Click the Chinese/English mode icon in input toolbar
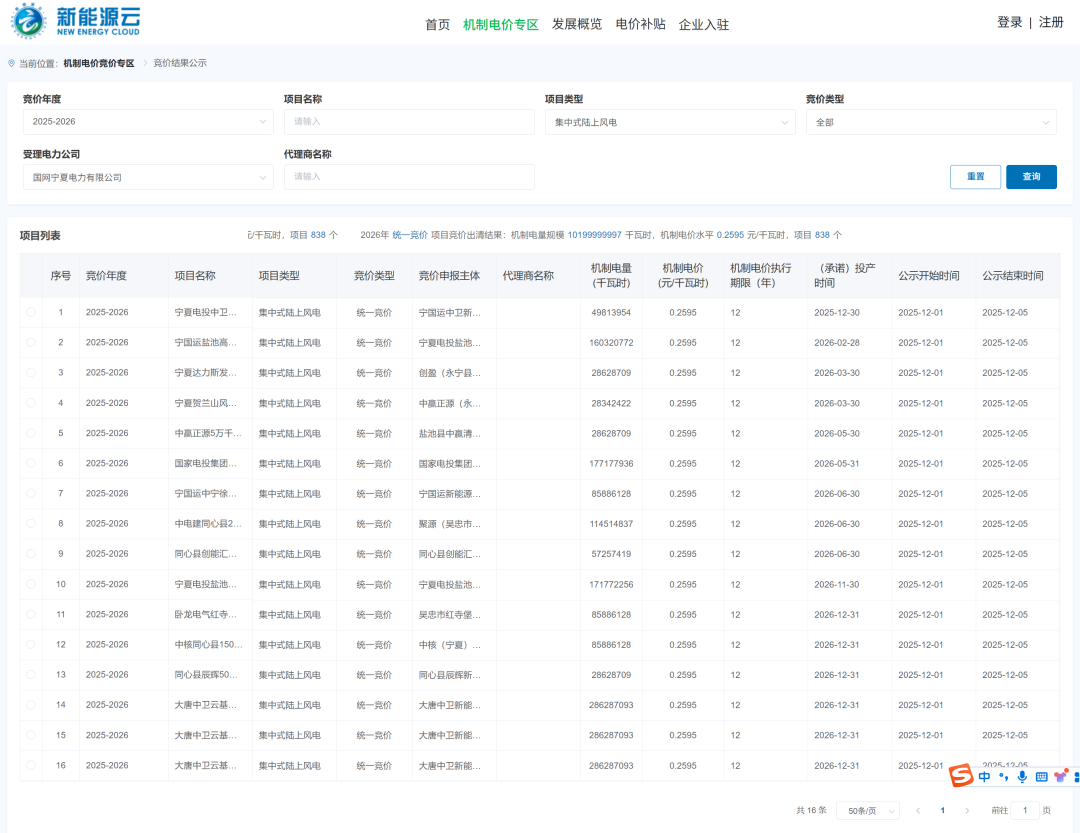 983,776
